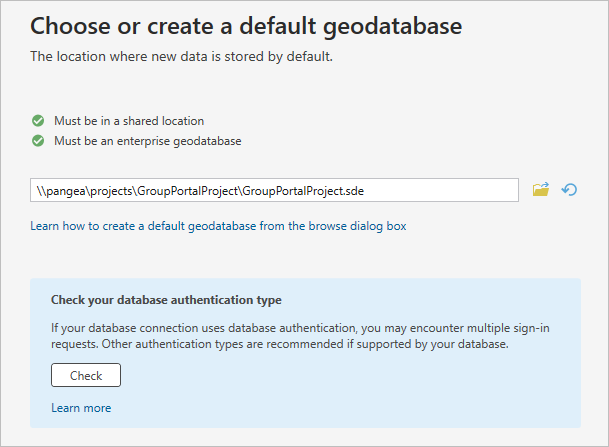Click green checkmark beside enterprise geodatabase requirement

pyautogui.click(x=38, y=141)
